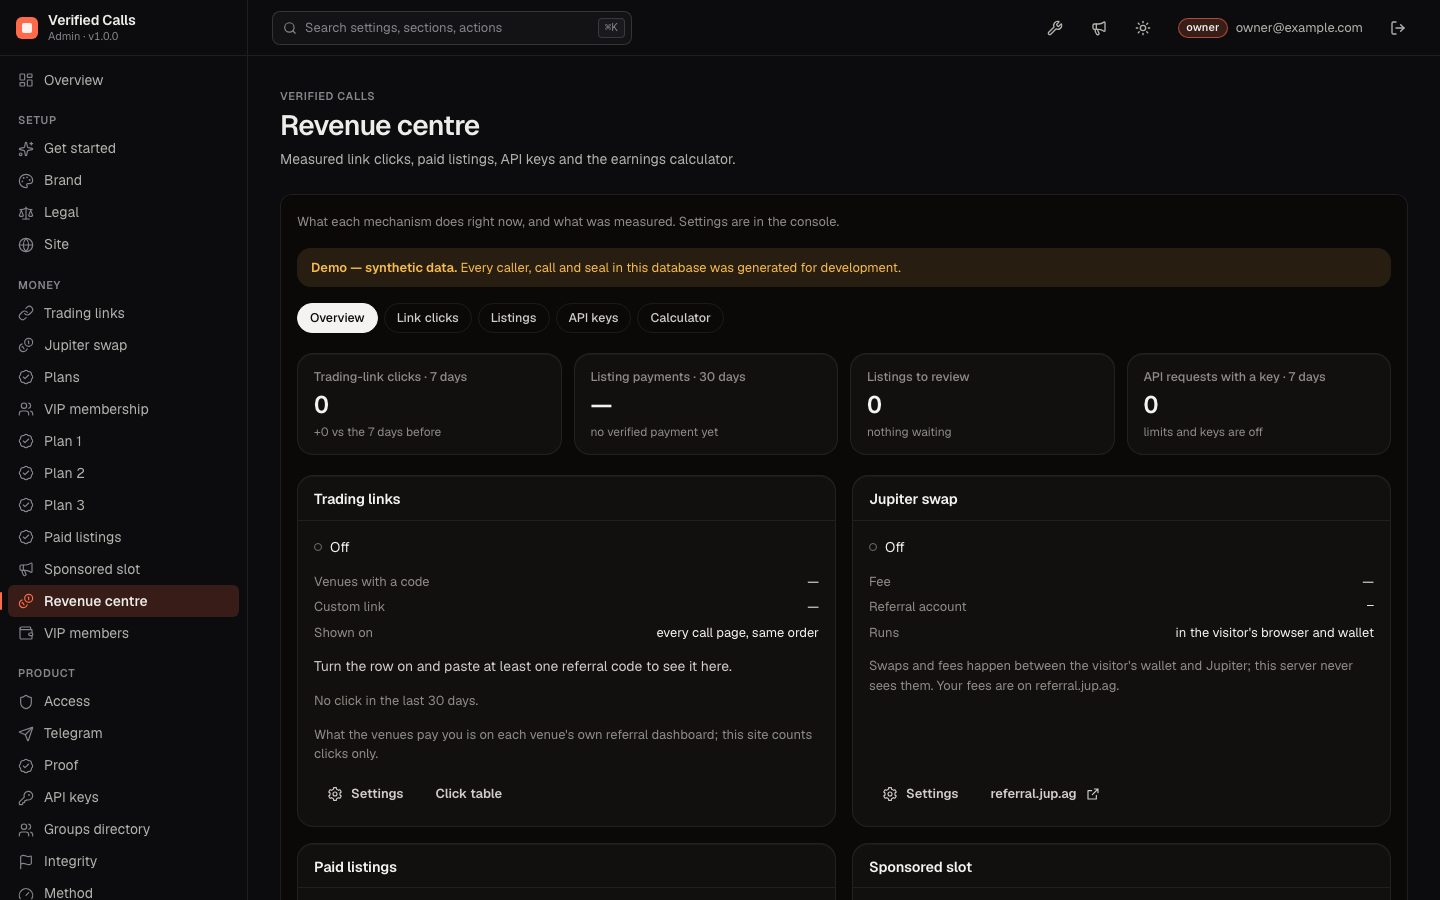Open the Legal sidebar item
This screenshot has height=900, width=1440.
[124, 212]
